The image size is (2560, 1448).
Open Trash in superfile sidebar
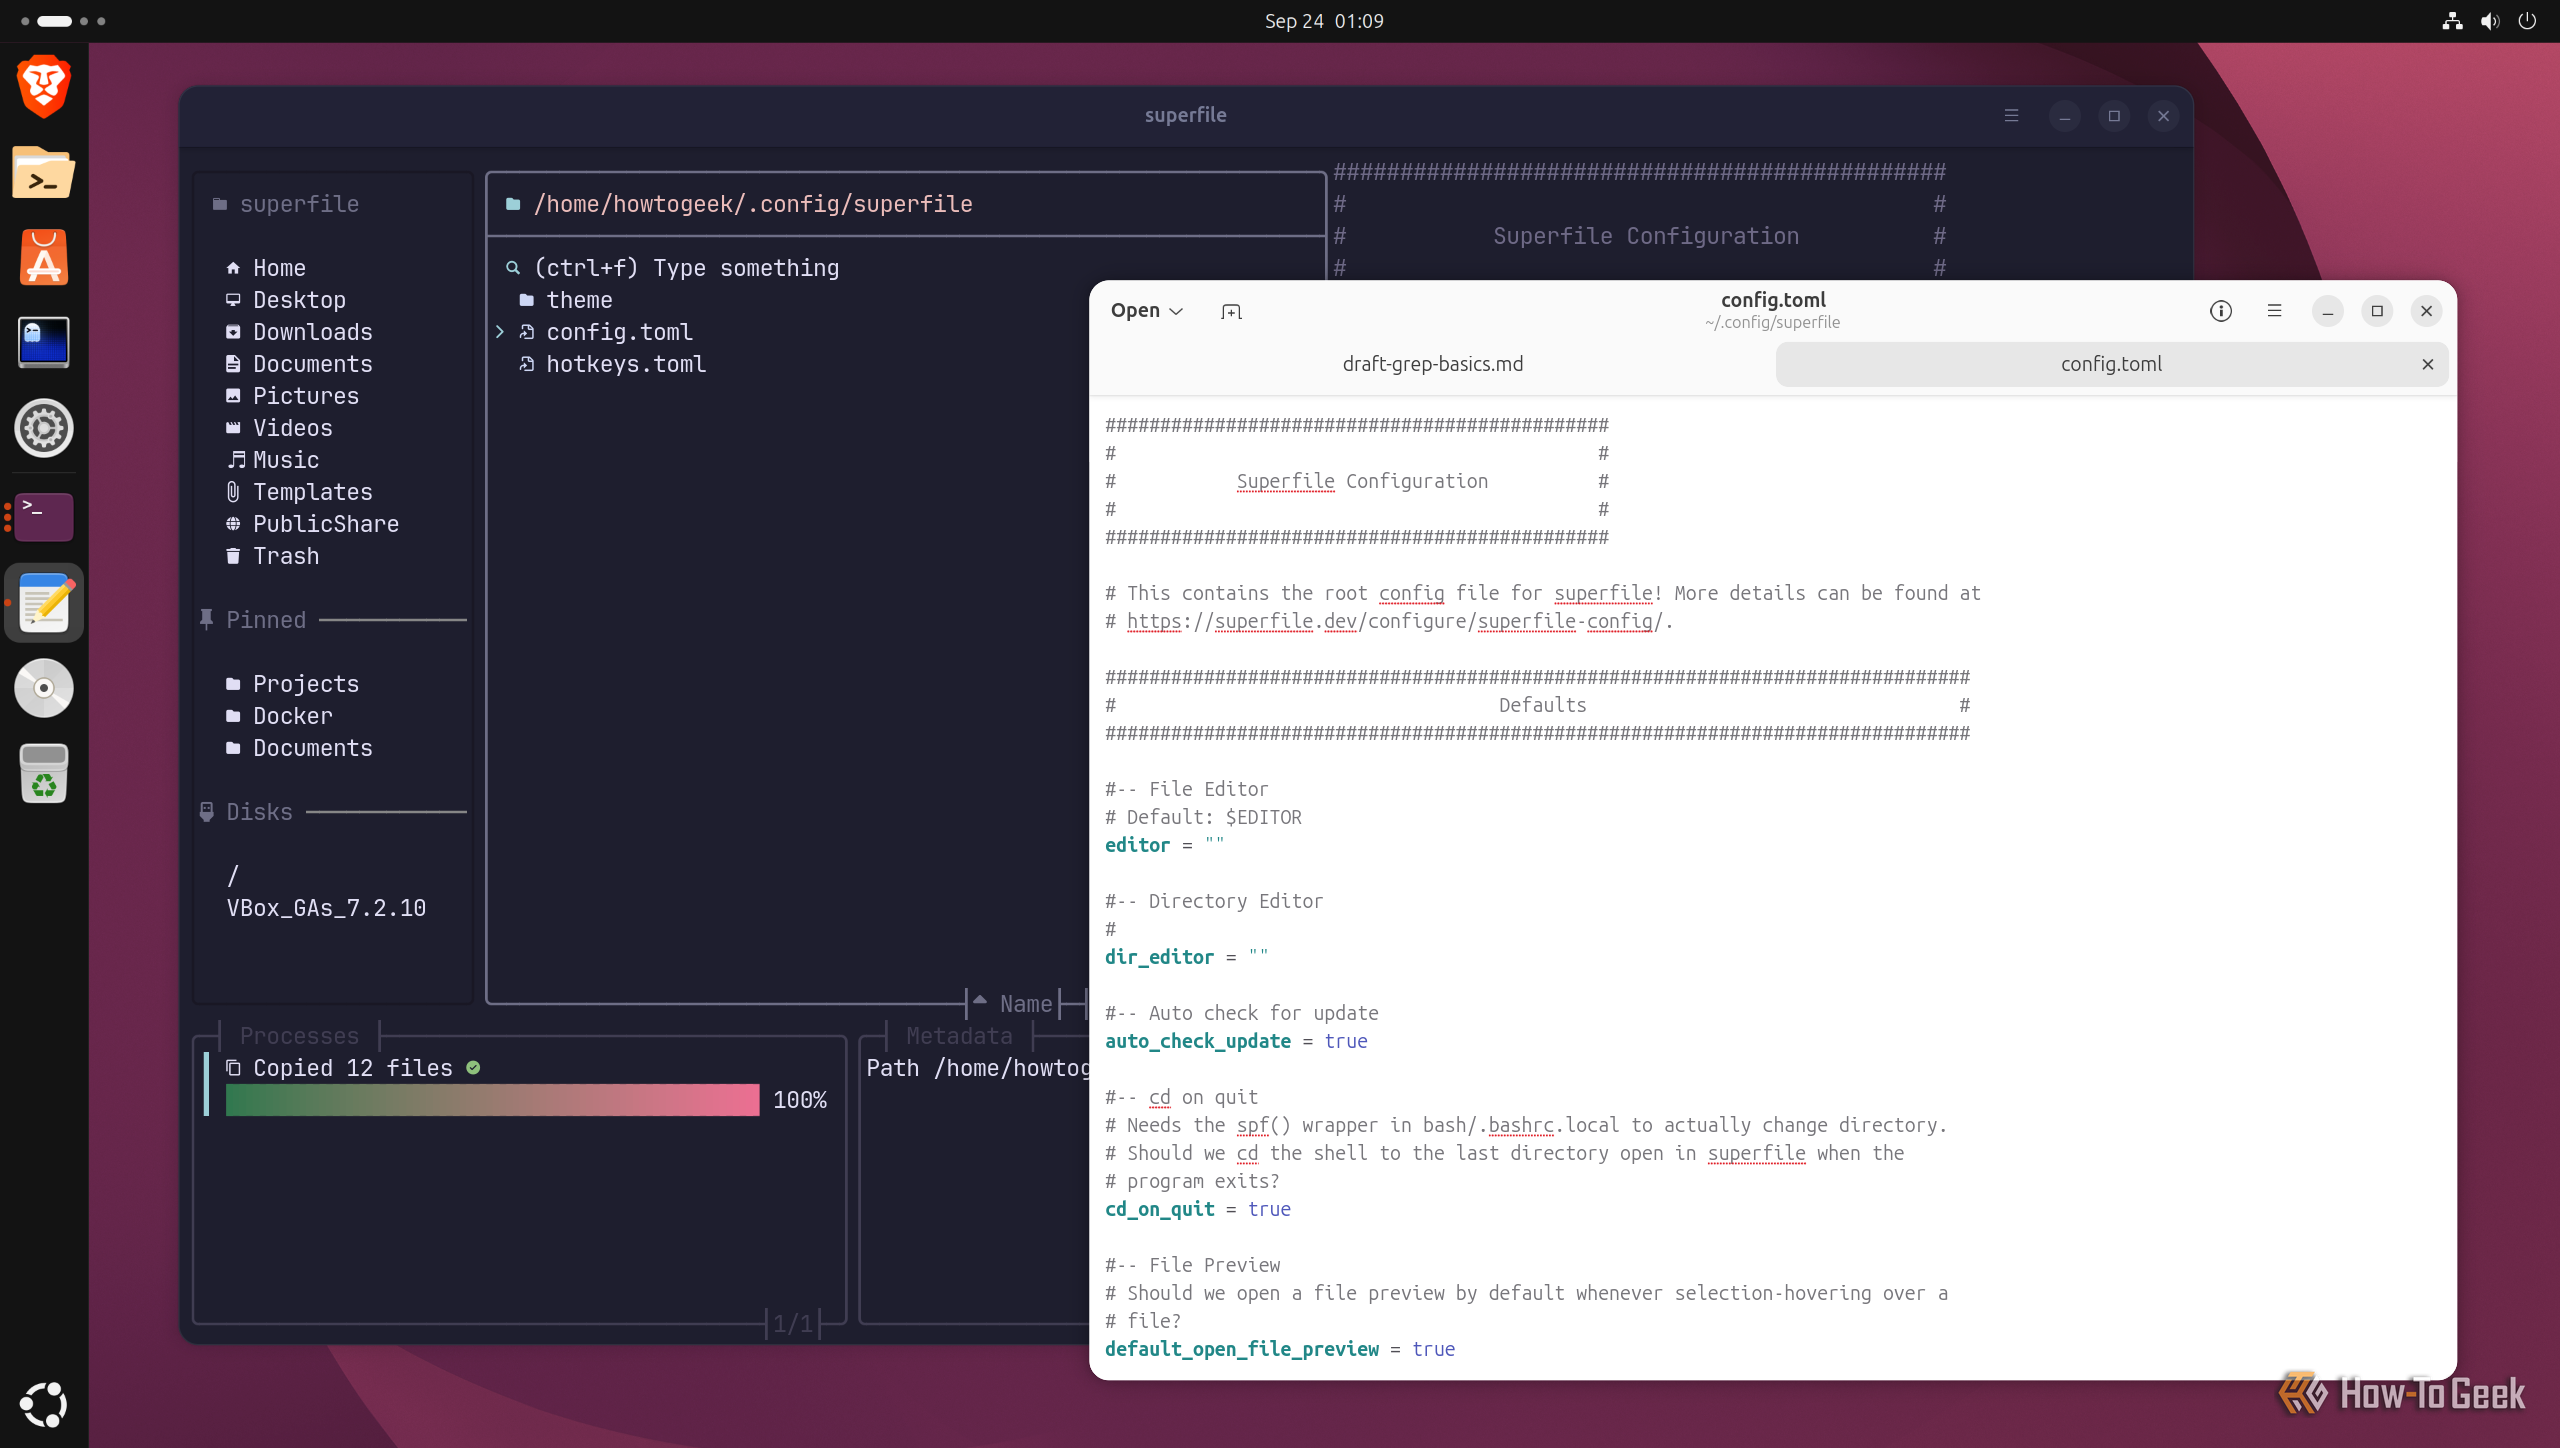click(273, 556)
